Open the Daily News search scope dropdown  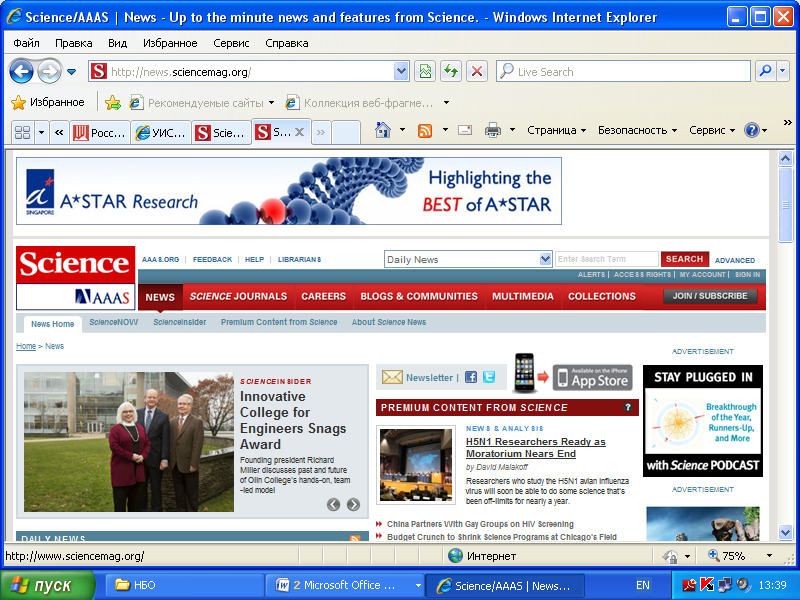click(468, 259)
